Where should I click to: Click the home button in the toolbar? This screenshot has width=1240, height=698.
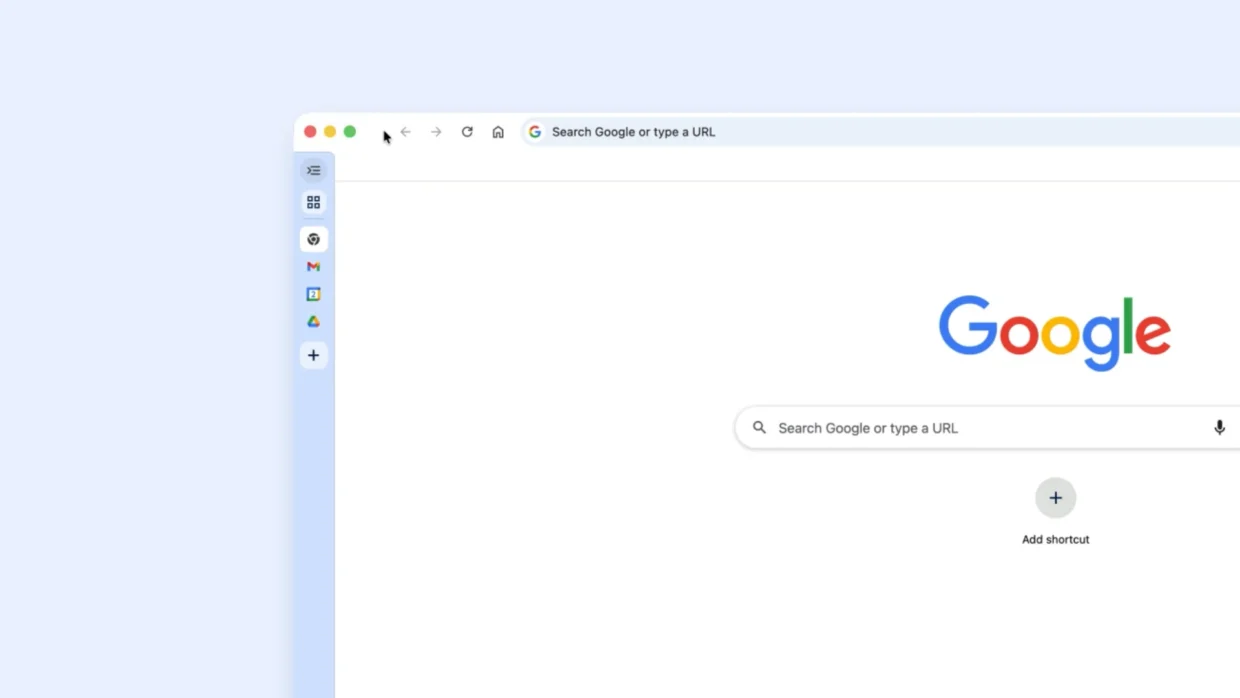point(498,131)
